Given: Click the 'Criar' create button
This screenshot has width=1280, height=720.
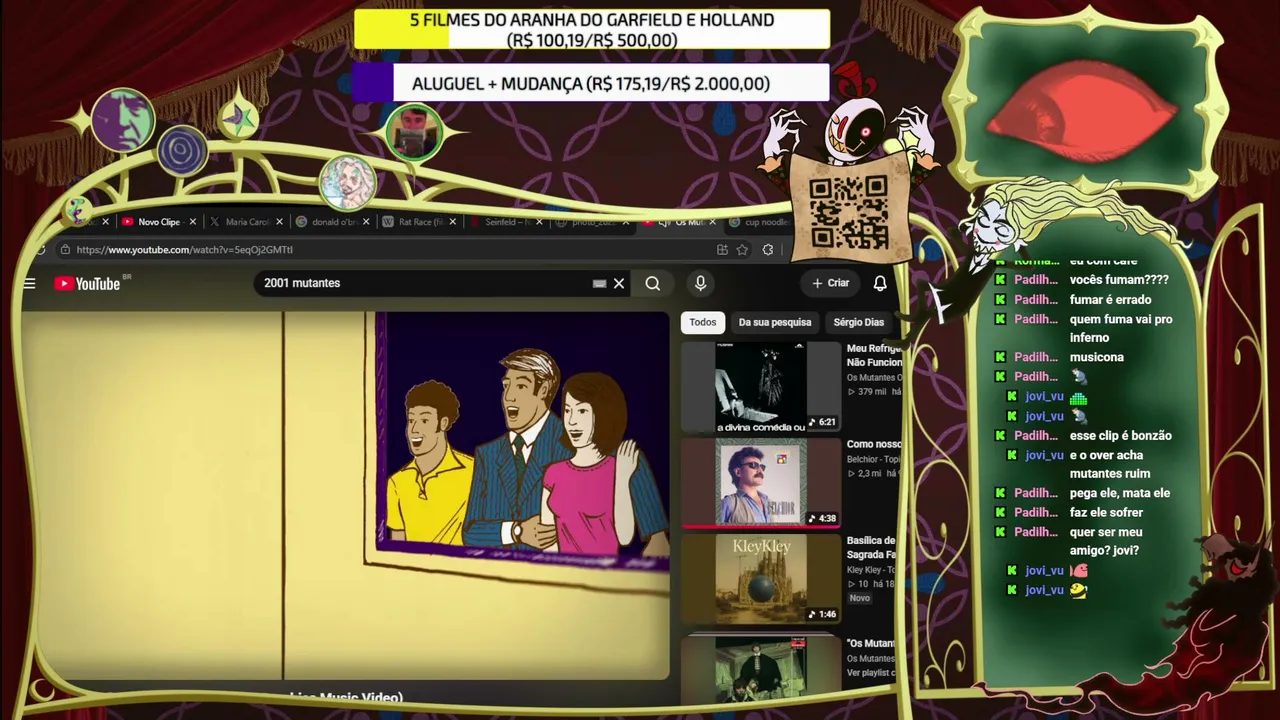Looking at the screenshot, I should 830,283.
